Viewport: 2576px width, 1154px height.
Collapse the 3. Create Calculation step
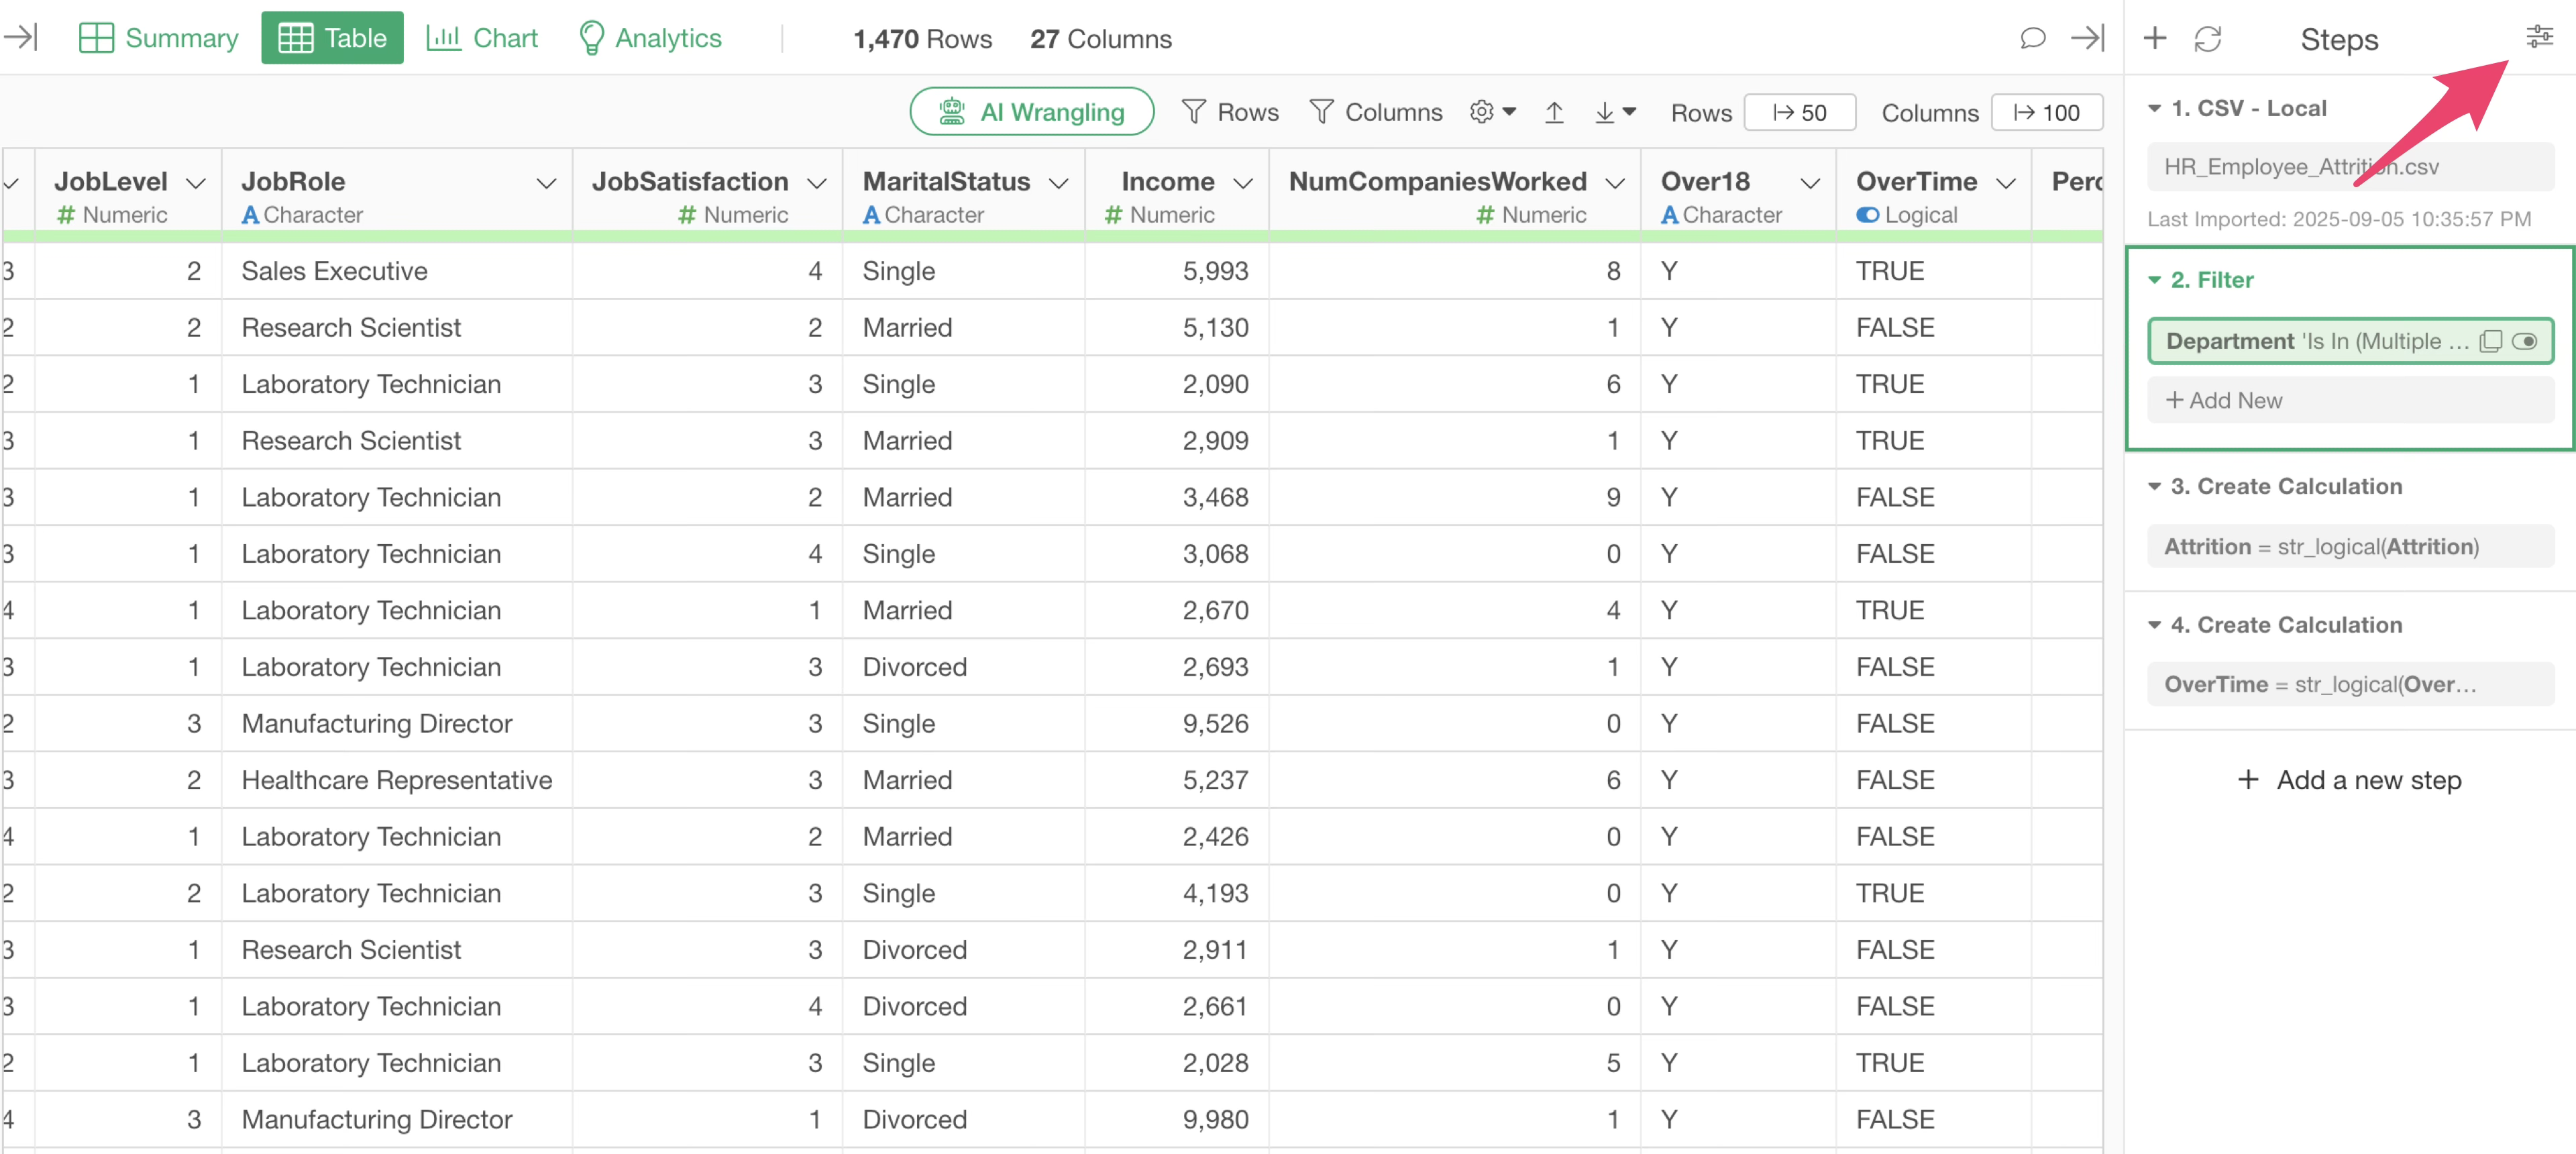(2155, 486)
